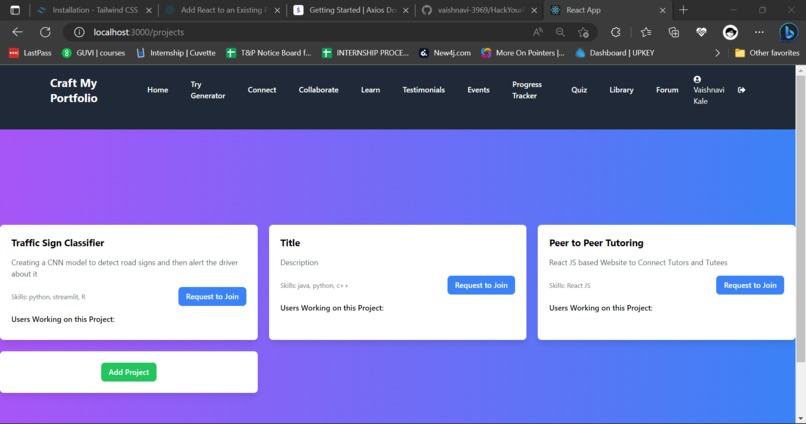Open the Other favorites folder
The height and width of the screenshot is (424, 806).
767,53
